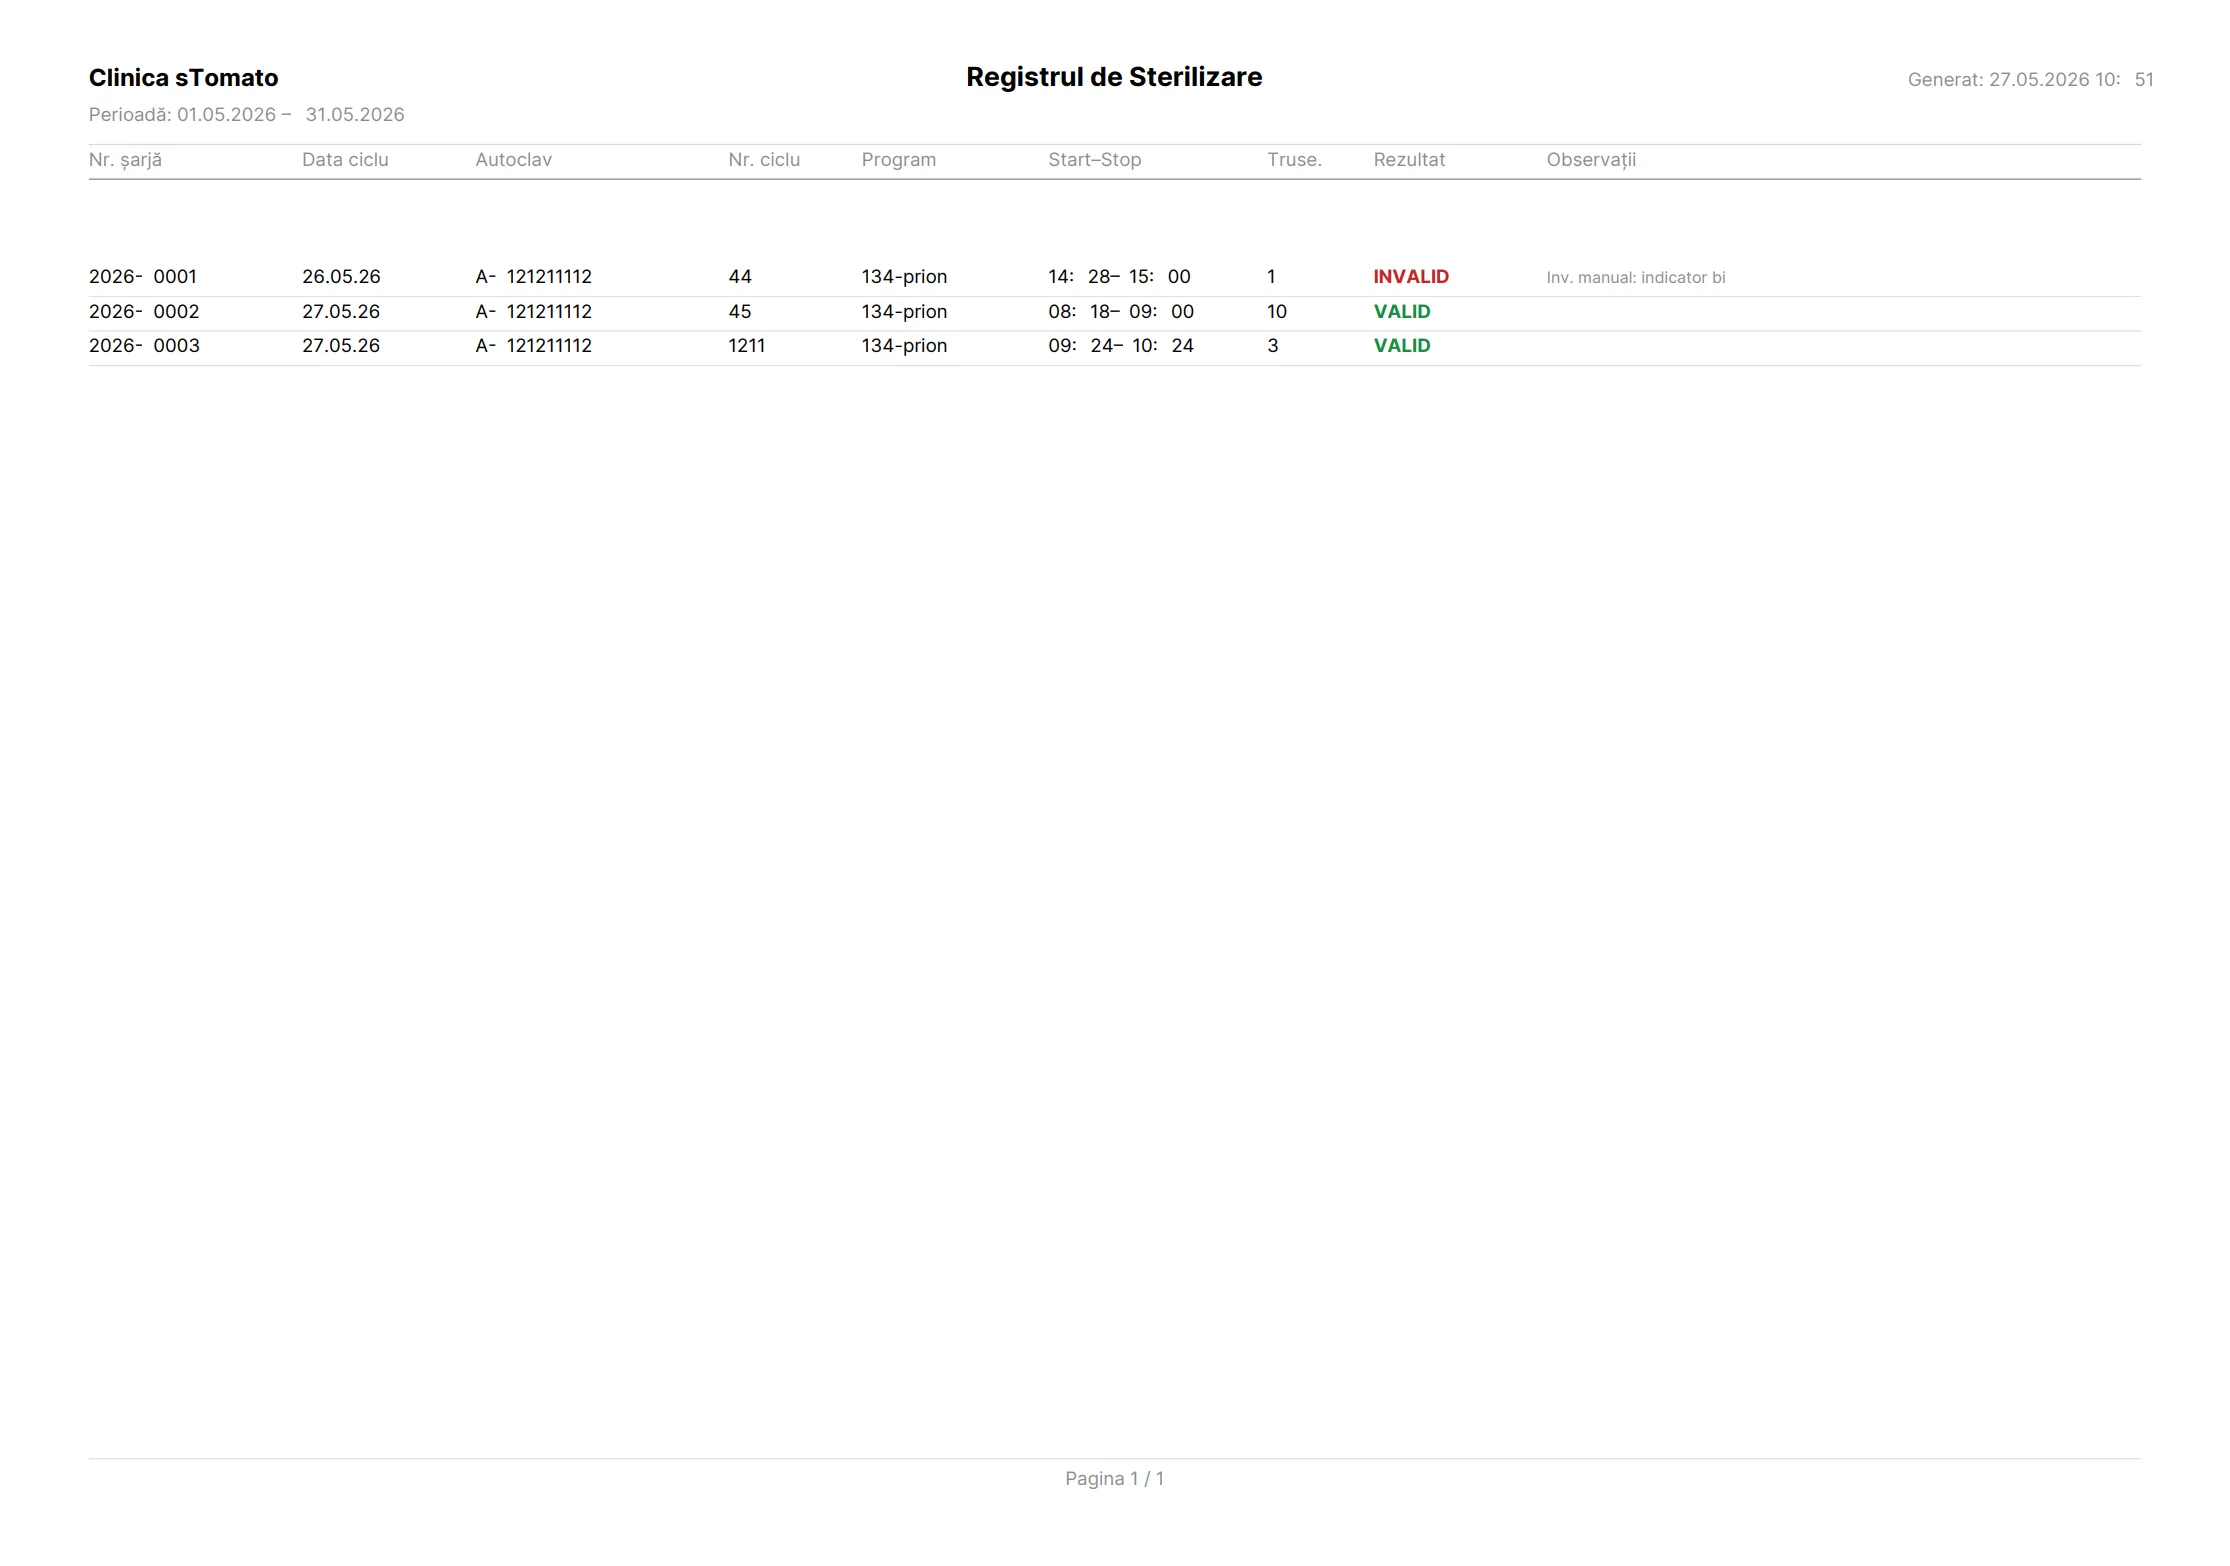Click the VALID result in row 2026-0002
The image size is (2230, 1566).
tap(1402, 312)
